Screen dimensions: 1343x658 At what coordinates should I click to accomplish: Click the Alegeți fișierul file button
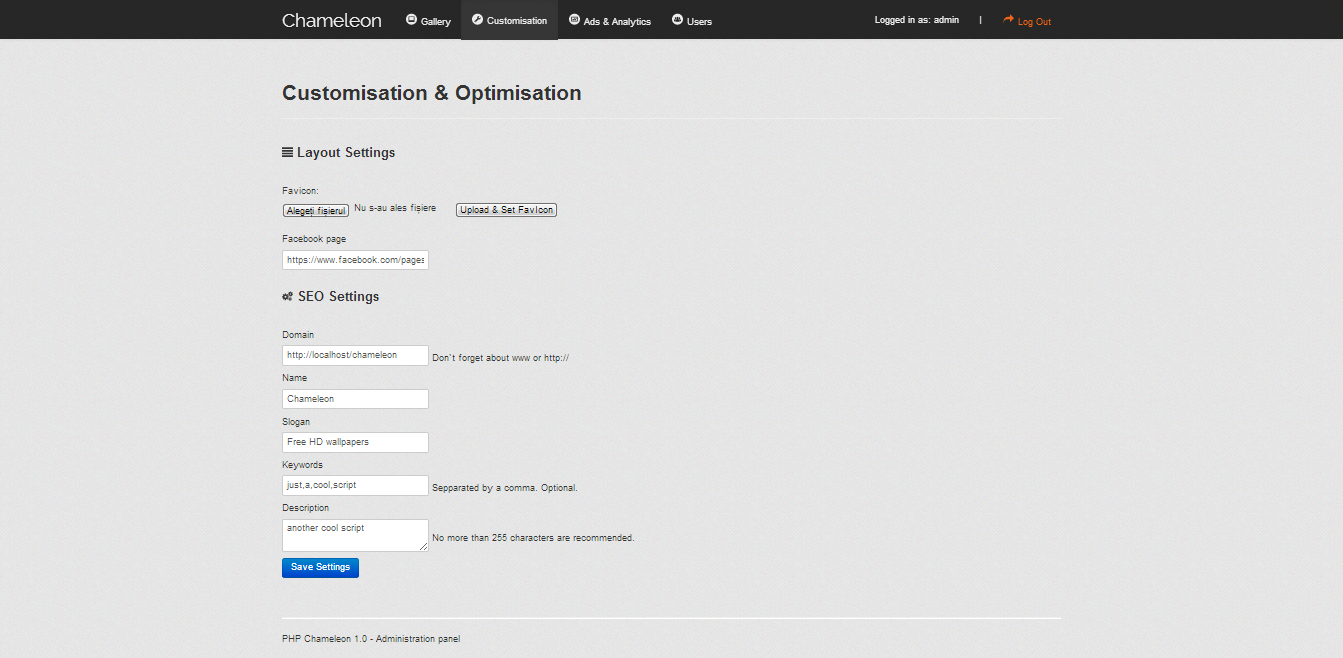pyautogui.click(x=316, y=211)
